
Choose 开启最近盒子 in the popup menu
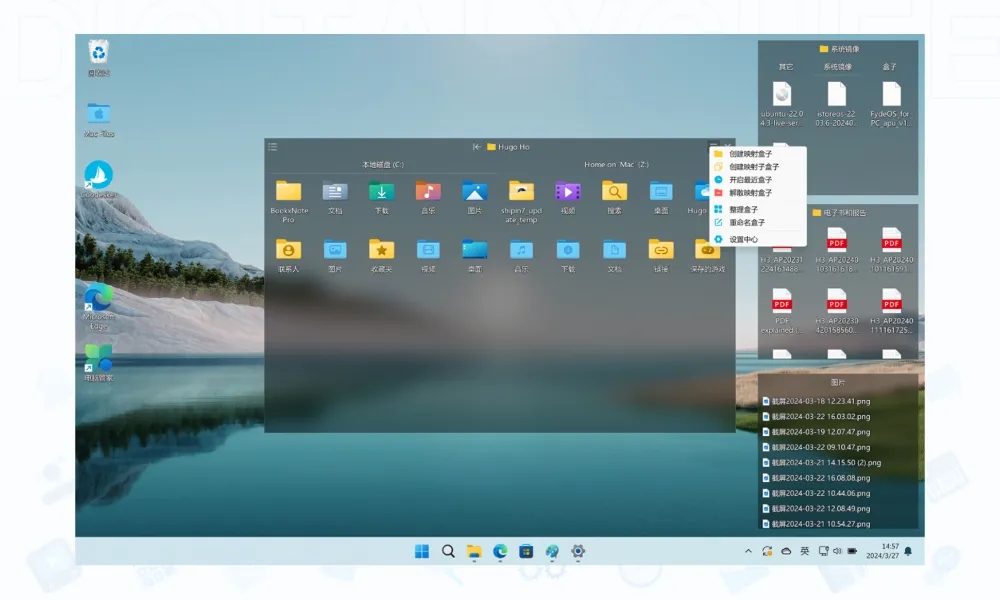tap(749, 180)
